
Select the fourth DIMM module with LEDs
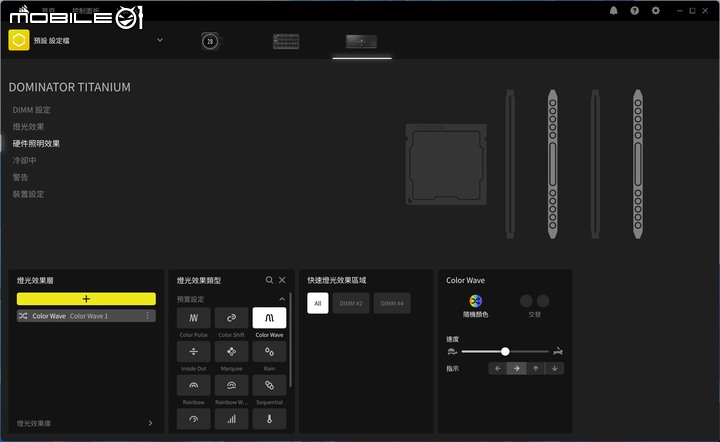[x=638, y=164]
